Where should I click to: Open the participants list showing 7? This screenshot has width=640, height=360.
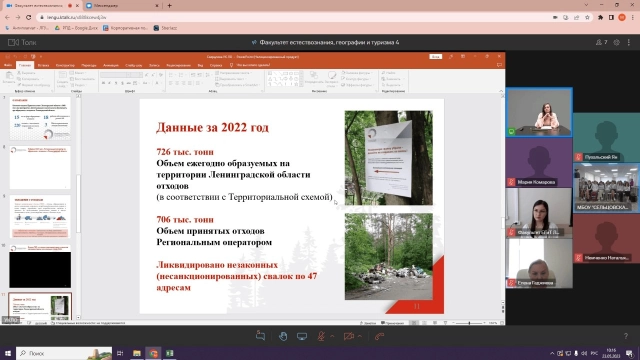point(602,42)
